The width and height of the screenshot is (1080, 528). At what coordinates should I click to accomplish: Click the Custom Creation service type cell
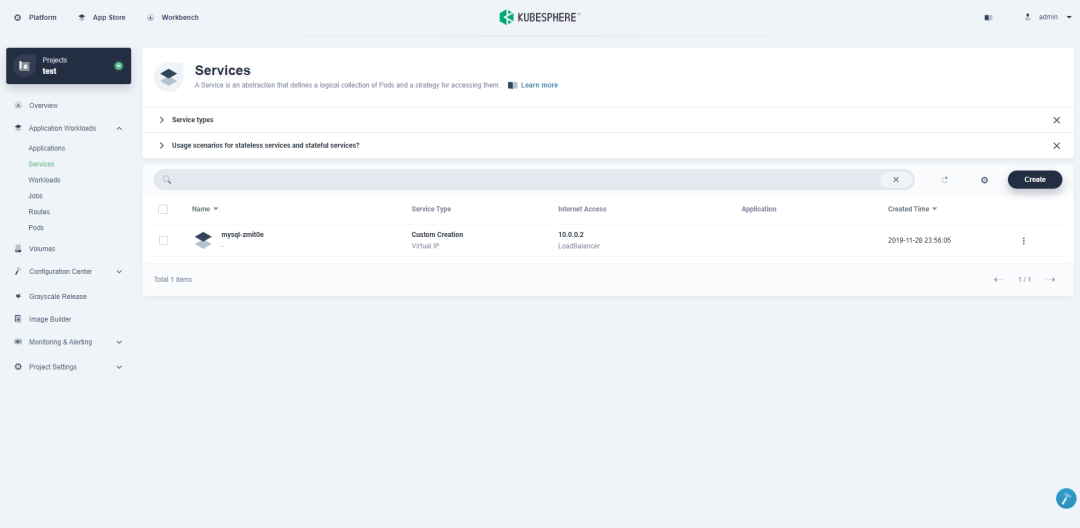tap(437, 235)
